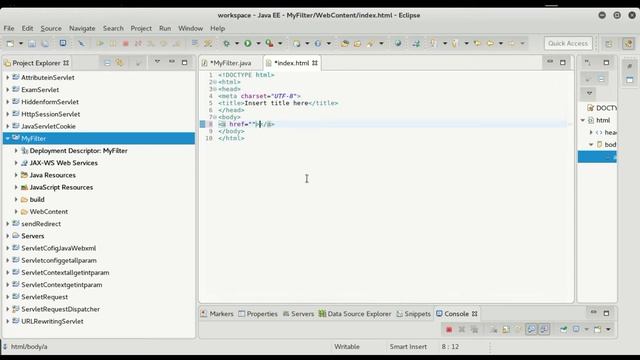This screenshot has height=360, width=640.
Task: Open the Edit menu
Action: click(x=27, y=28)
